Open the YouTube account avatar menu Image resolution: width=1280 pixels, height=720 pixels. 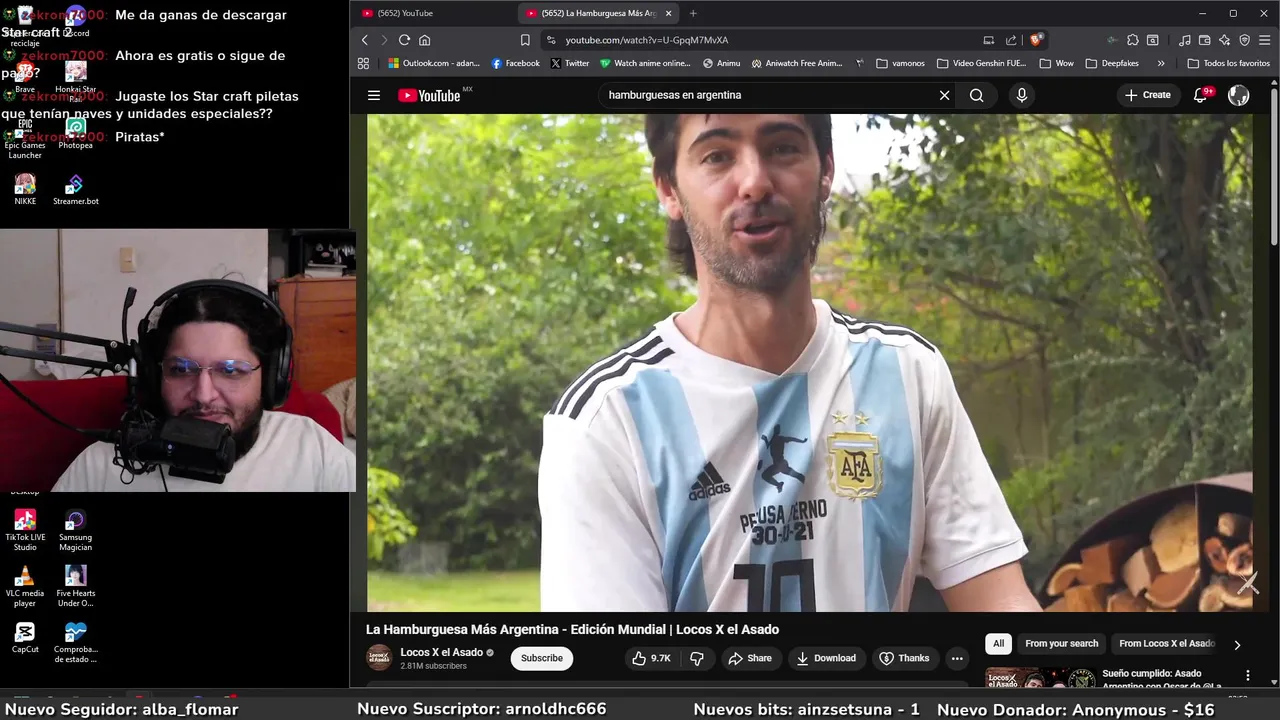[1238, 95]
